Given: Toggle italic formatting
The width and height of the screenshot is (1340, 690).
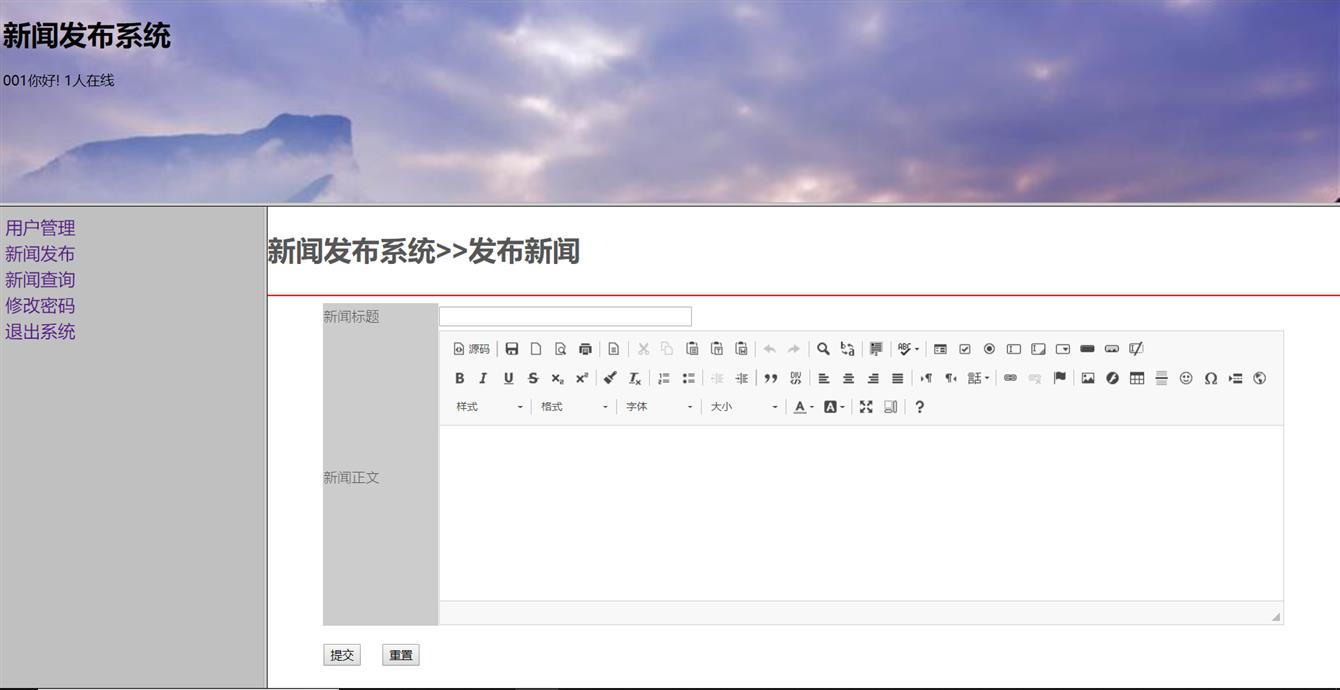Looking at the screenshot, I should click(x=483, y=378).
